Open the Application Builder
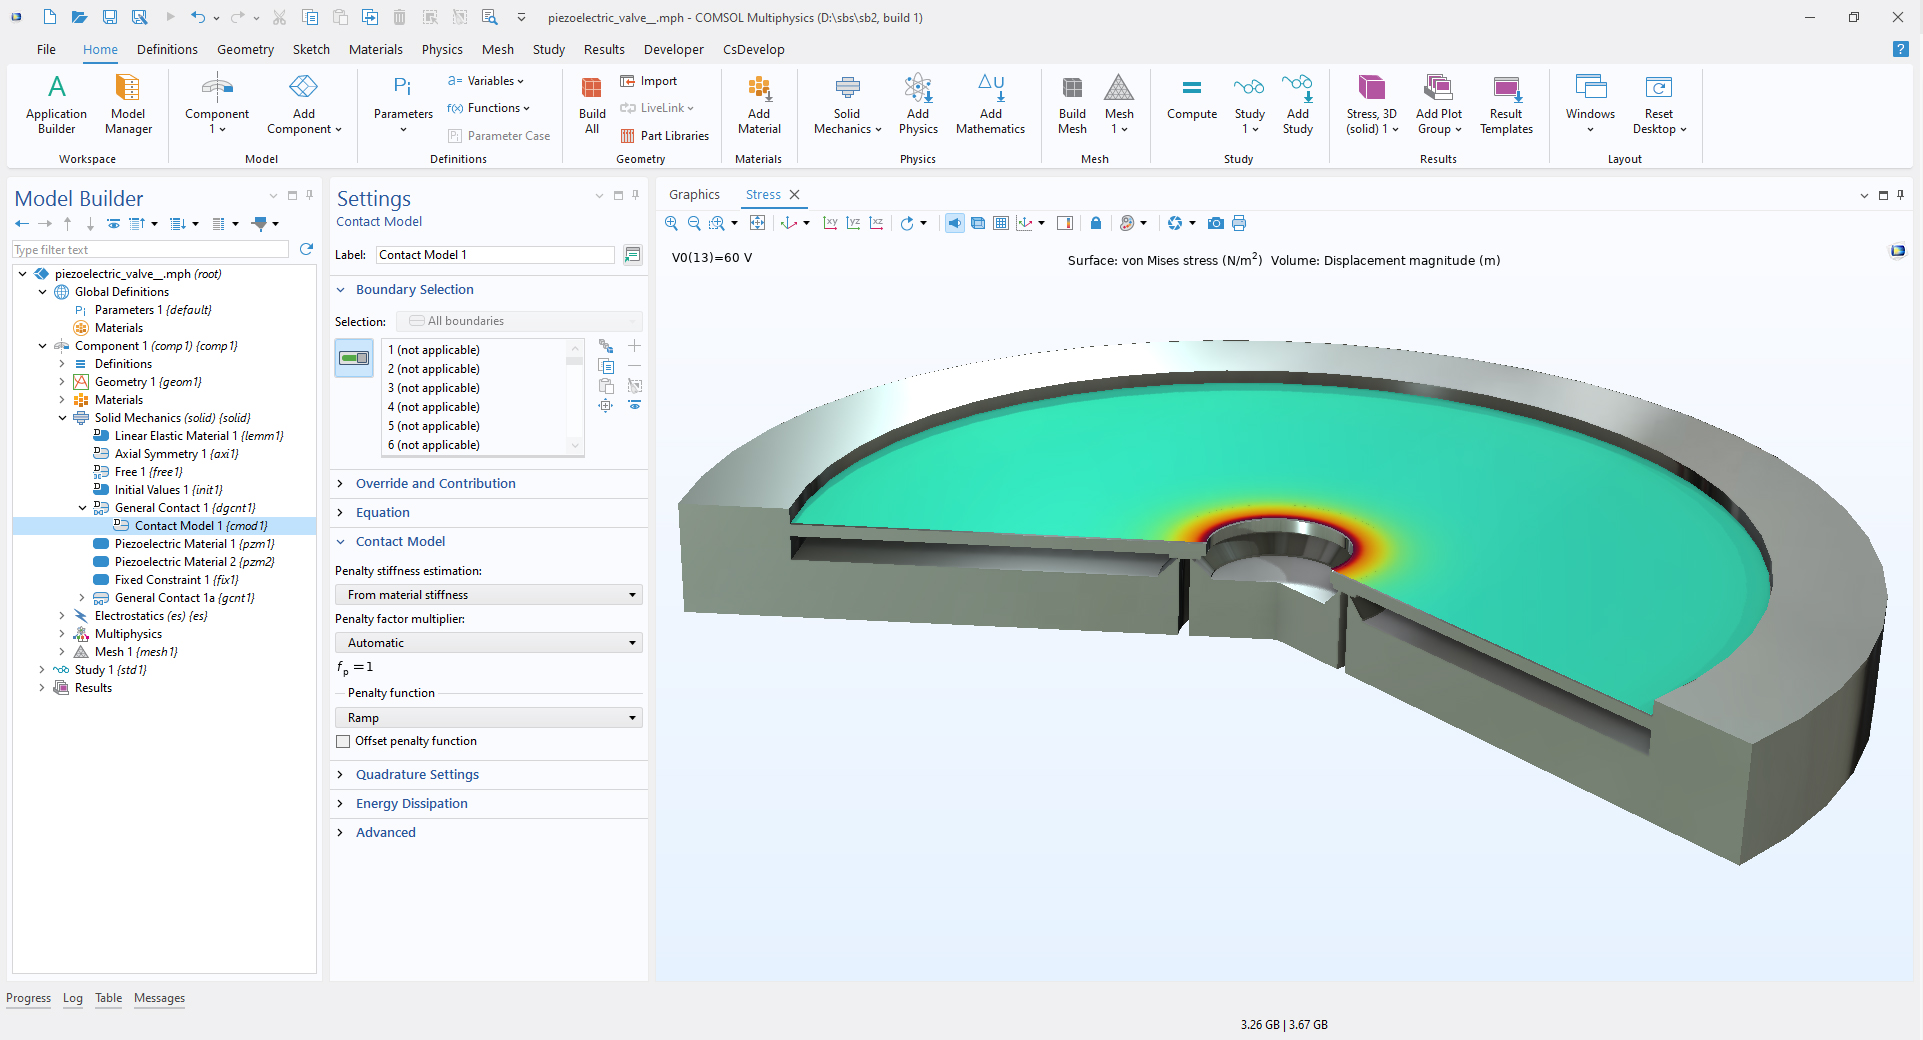1923x1040 pixels. pos(56,100)
